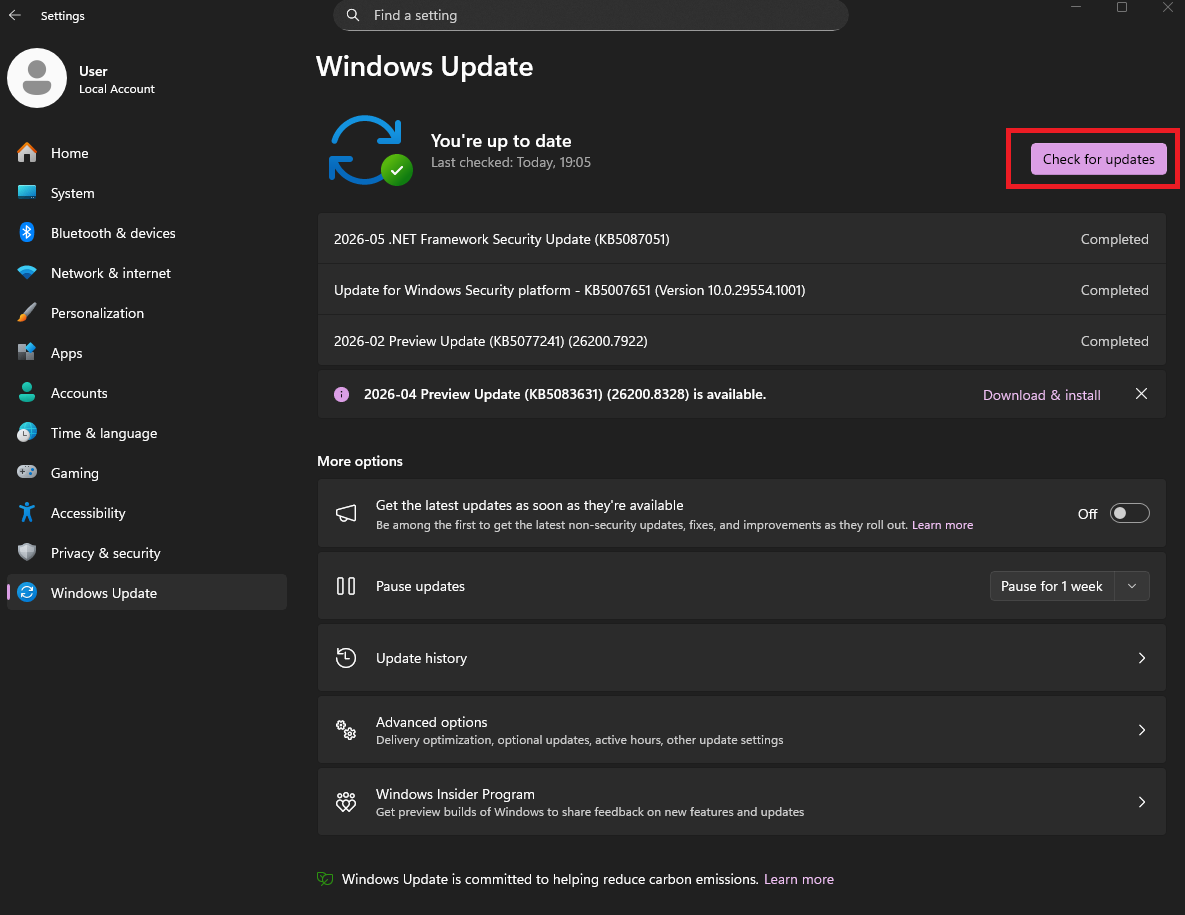Click the megaphone icon for latest updates
Screen dimensions: 1185x915
tap(346, 514)
